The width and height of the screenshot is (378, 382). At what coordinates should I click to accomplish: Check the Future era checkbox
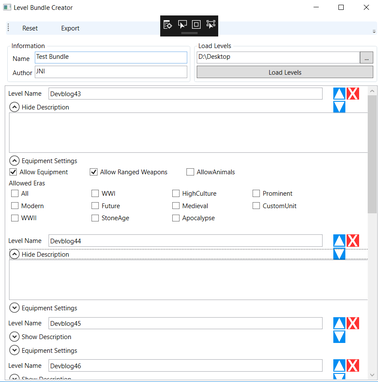pyautogui.click(x=95, y=206)
